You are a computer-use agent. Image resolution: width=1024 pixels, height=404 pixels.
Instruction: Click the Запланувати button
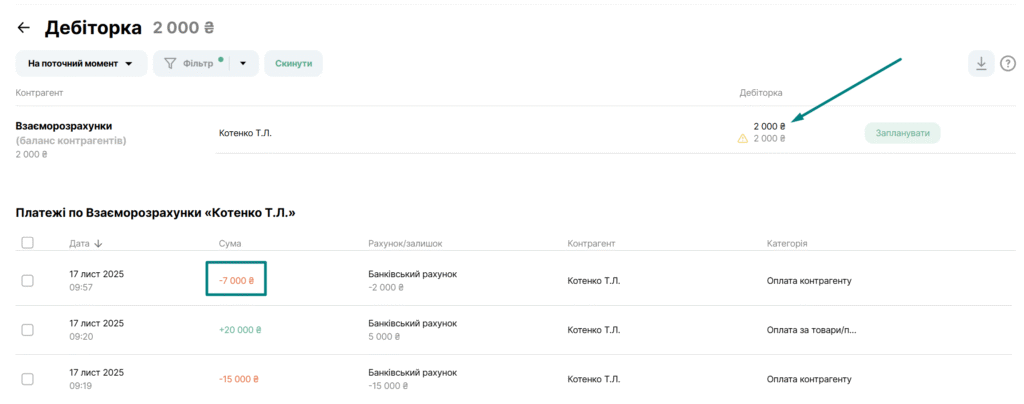(x=902, y=133)
